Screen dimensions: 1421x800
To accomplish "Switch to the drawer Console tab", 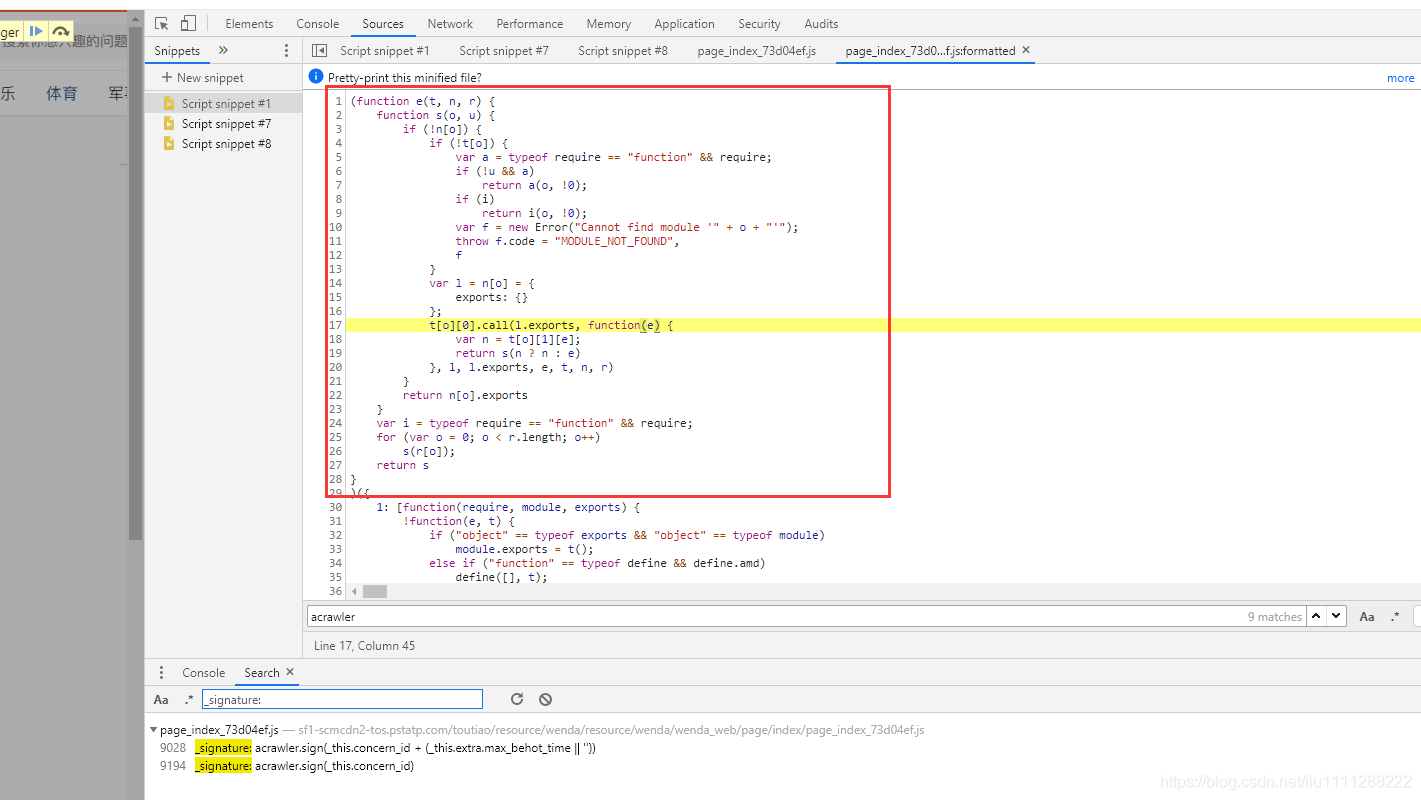I will (203, 673).
